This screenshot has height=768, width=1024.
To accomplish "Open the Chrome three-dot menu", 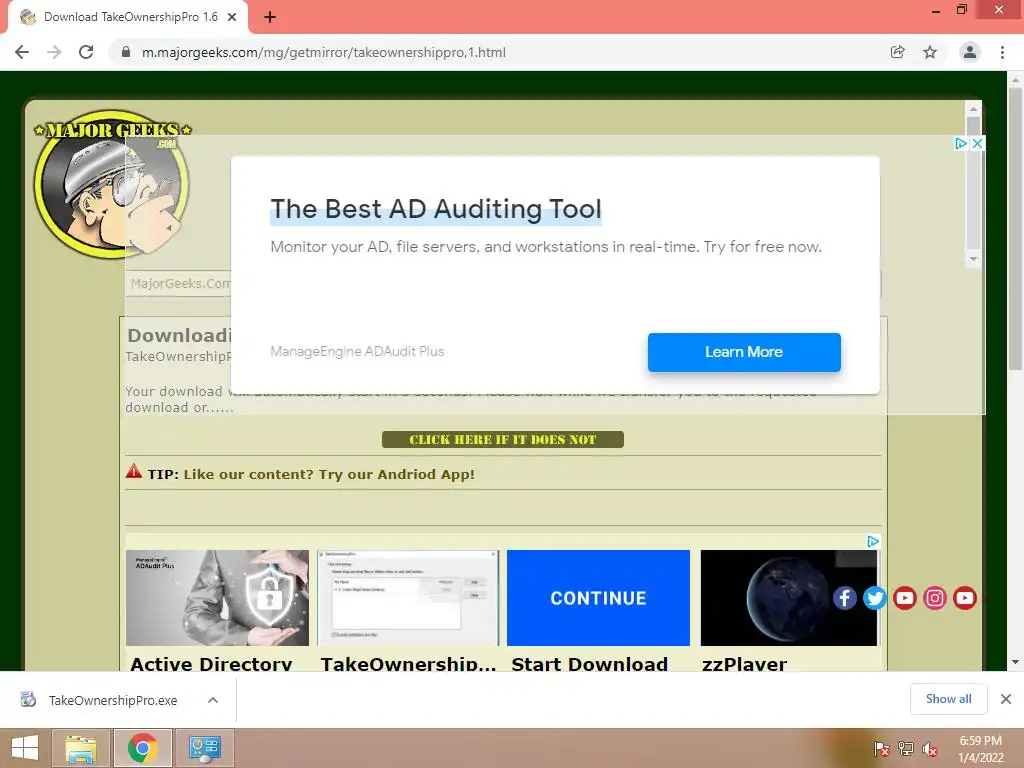I will tap(1002, 52).
